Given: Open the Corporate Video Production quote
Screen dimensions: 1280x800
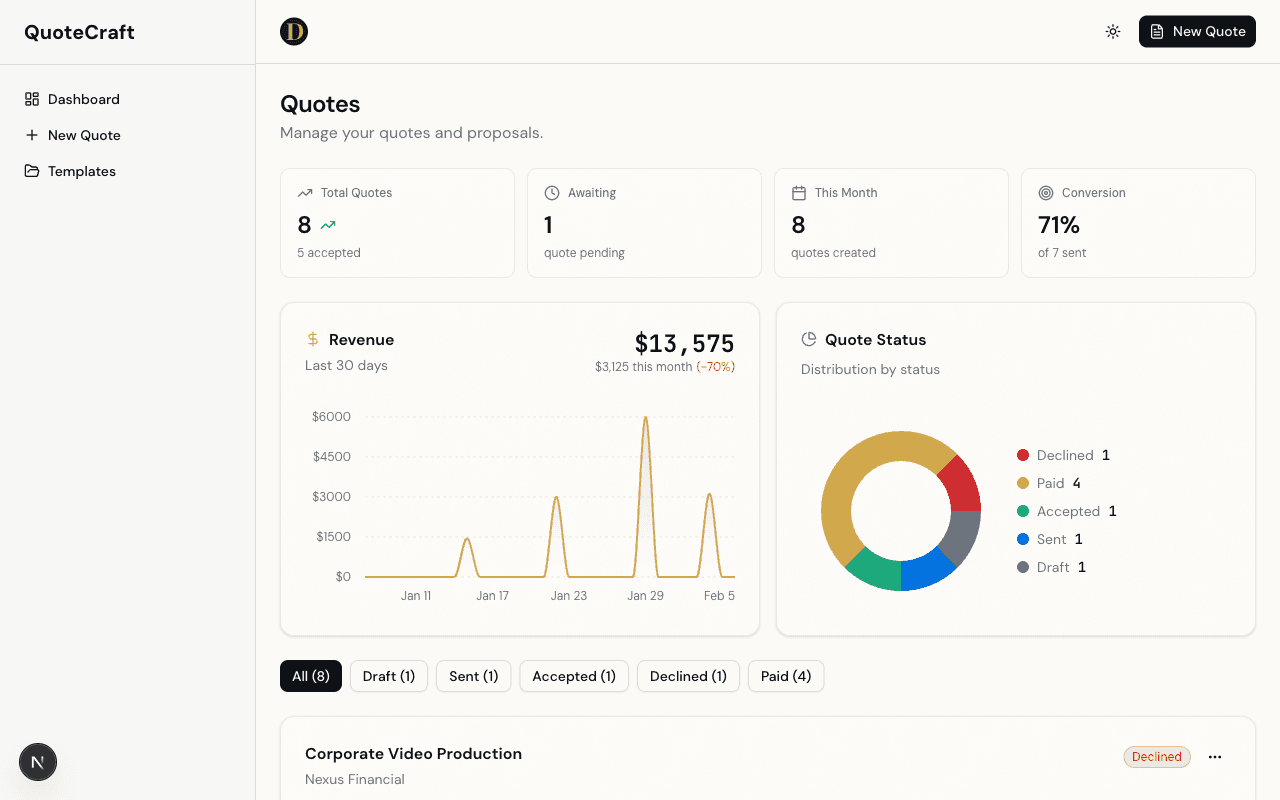Looking at the screenshot, I should (413, 753).
